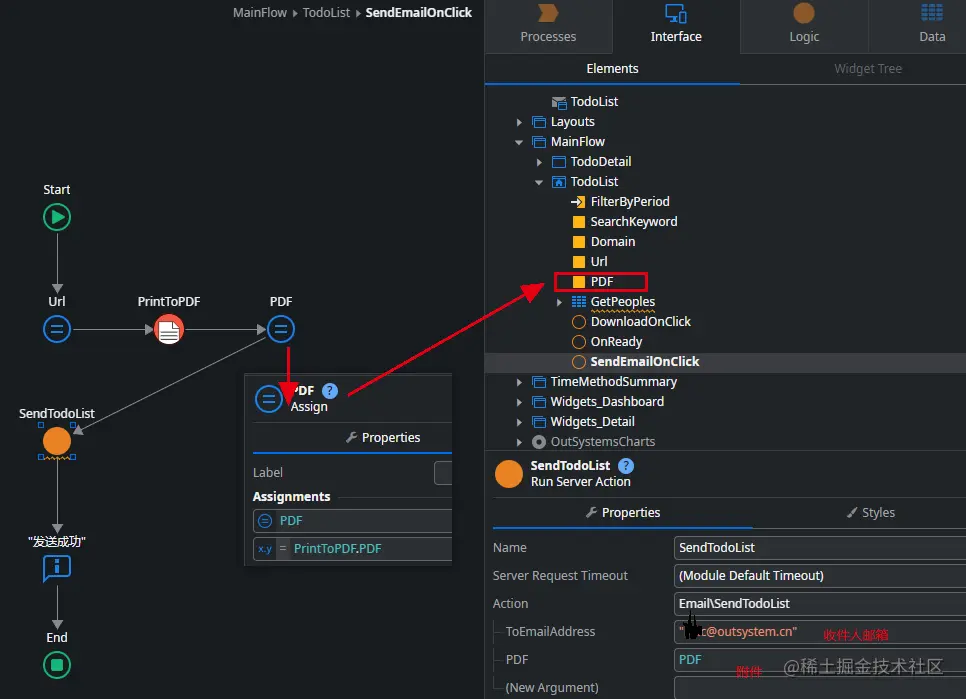Switch to the Elements tab
The width and height of the screenshot is (966, 699).
coord(612,69)
